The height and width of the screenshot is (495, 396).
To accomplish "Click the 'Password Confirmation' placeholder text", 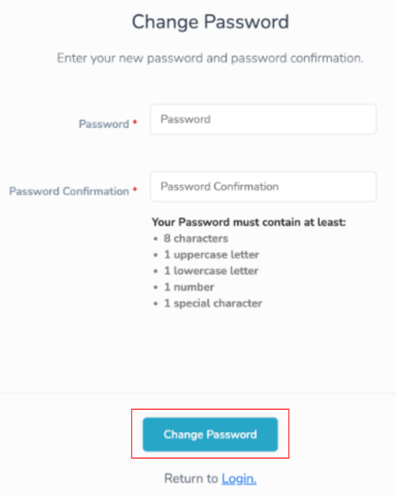I will [x=220, y=187].
